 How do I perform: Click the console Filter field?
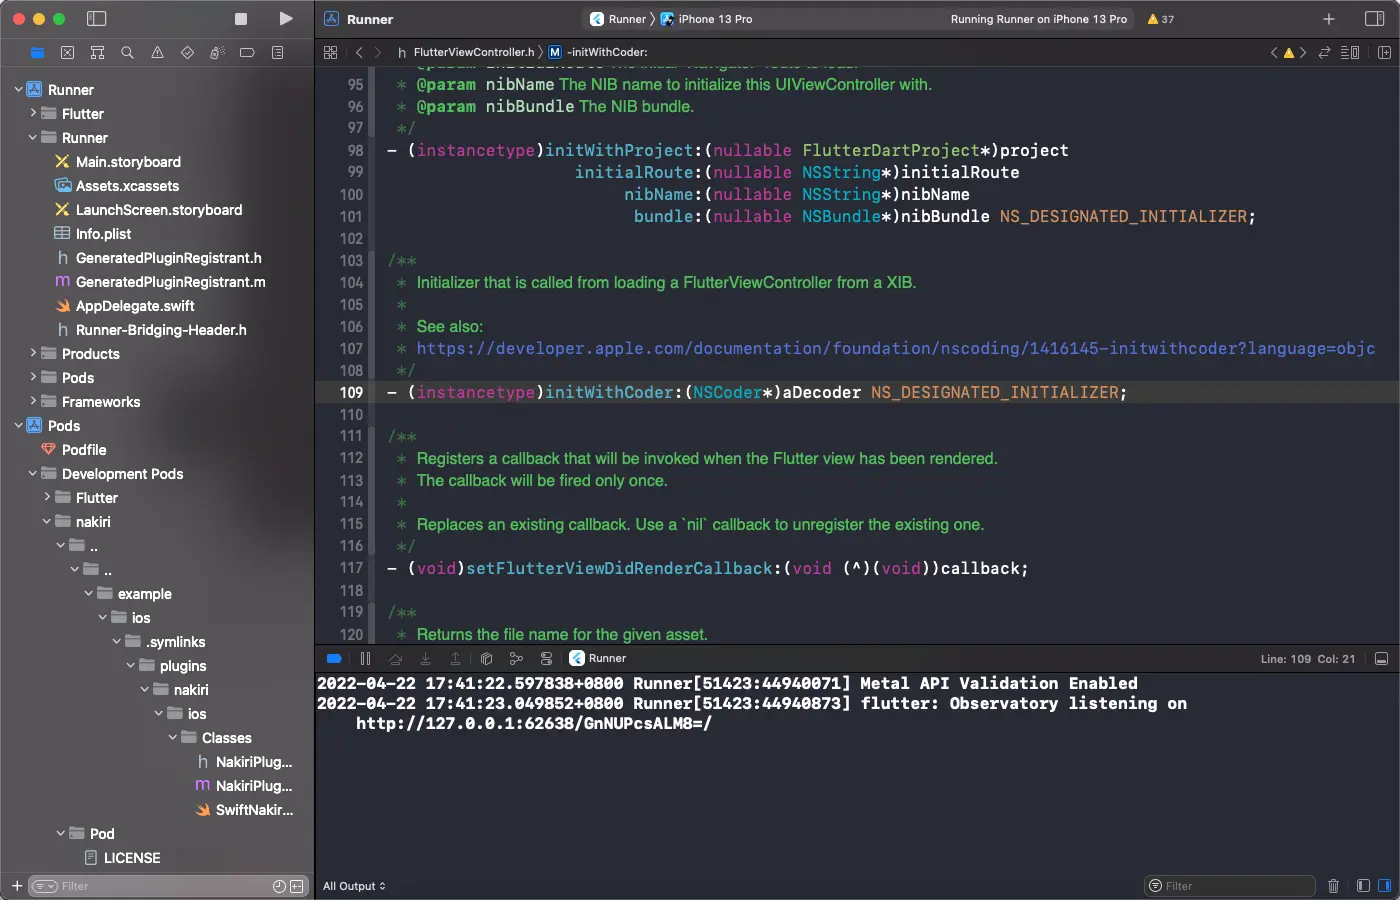point(1237,886)
